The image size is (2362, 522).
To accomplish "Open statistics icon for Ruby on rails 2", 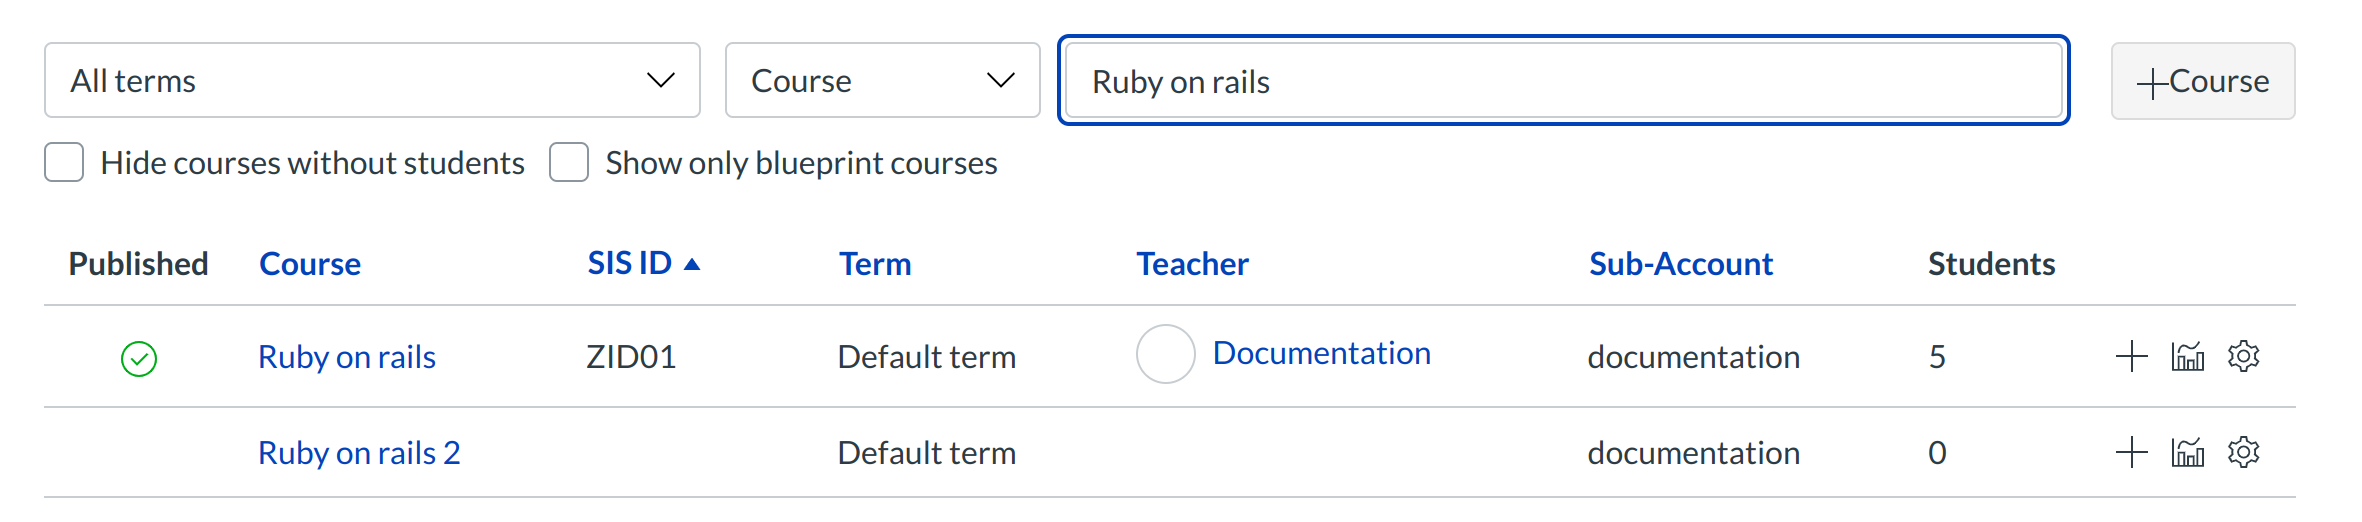I will coord(2187,452).
